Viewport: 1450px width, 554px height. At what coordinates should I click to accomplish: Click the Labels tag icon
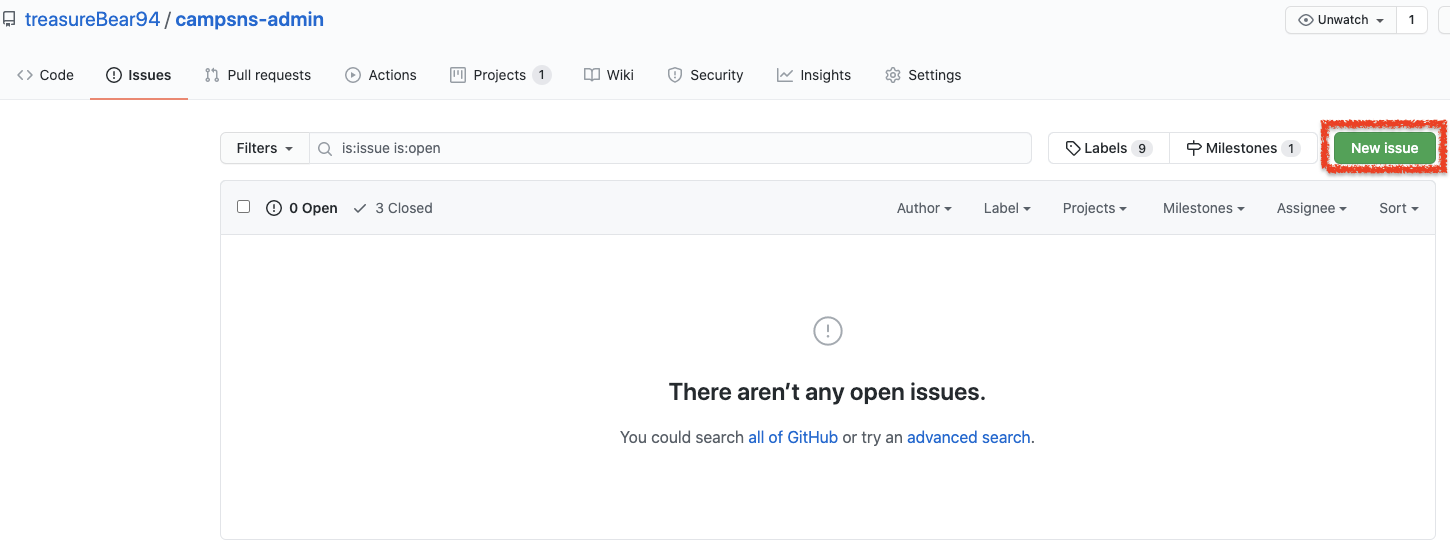tap(1073, 148)
